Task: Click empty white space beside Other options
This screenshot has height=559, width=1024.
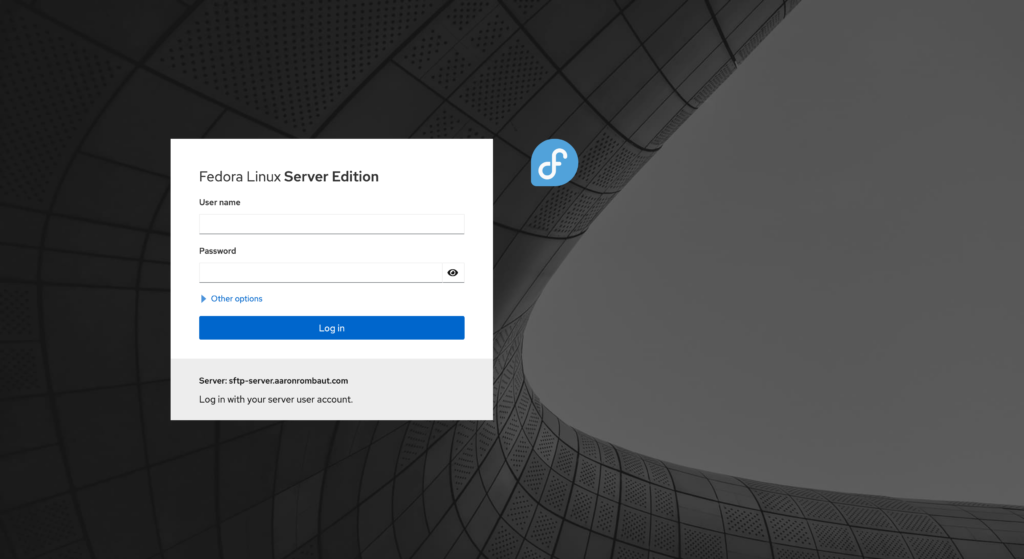Action: point(380,299)
